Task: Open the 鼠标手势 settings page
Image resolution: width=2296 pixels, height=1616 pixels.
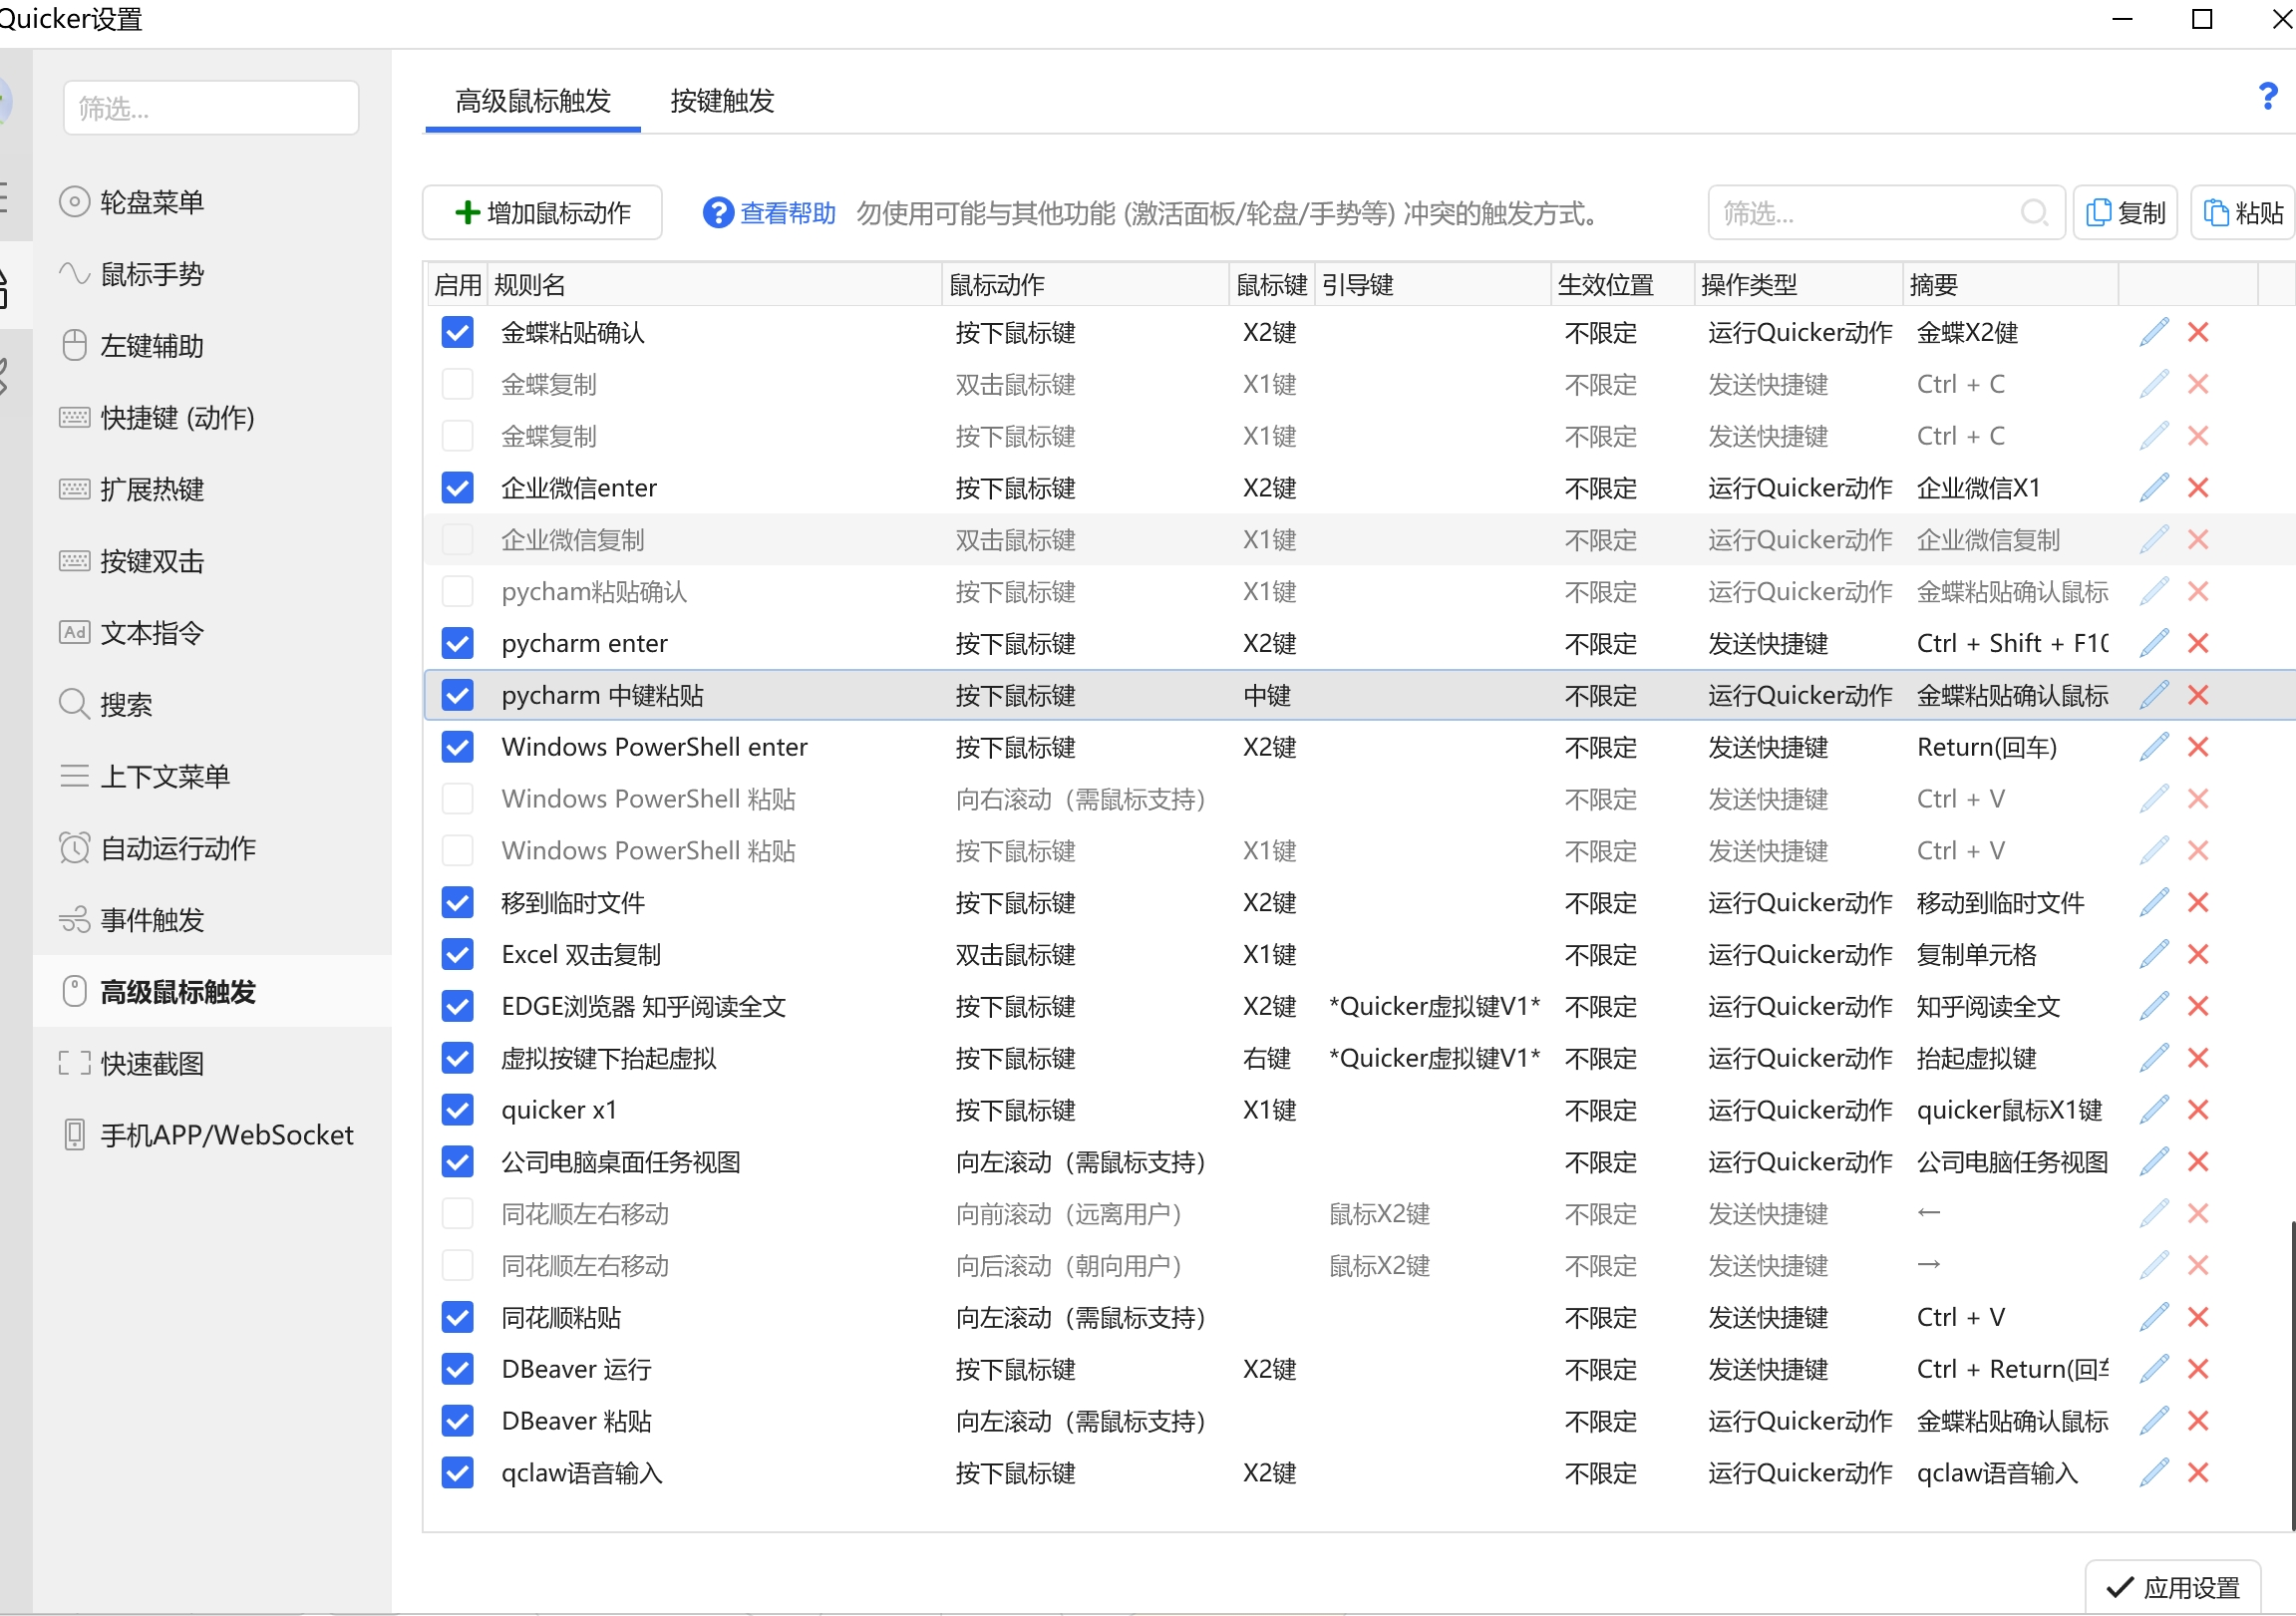Action: (x=152, y=275)
